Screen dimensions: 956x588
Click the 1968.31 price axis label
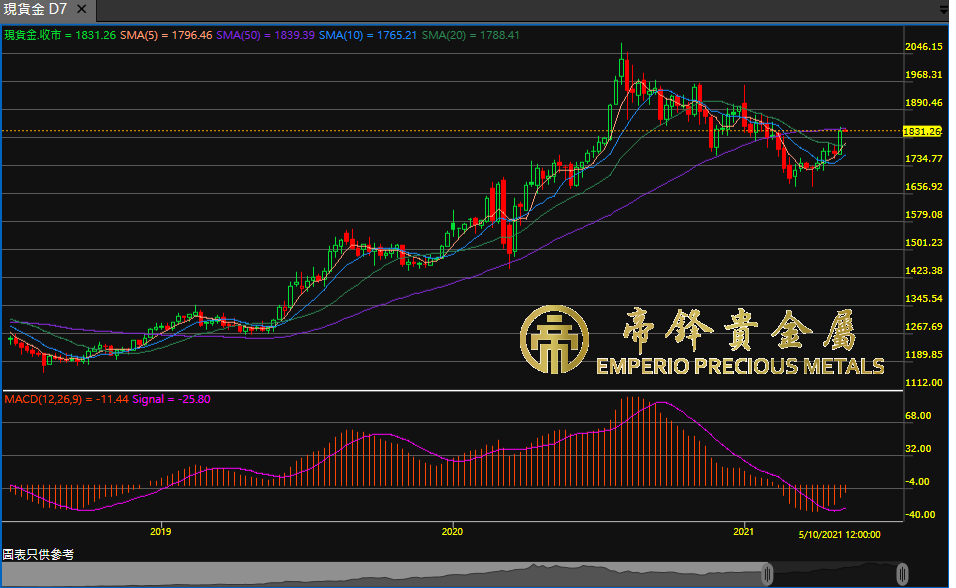(924, 75)
